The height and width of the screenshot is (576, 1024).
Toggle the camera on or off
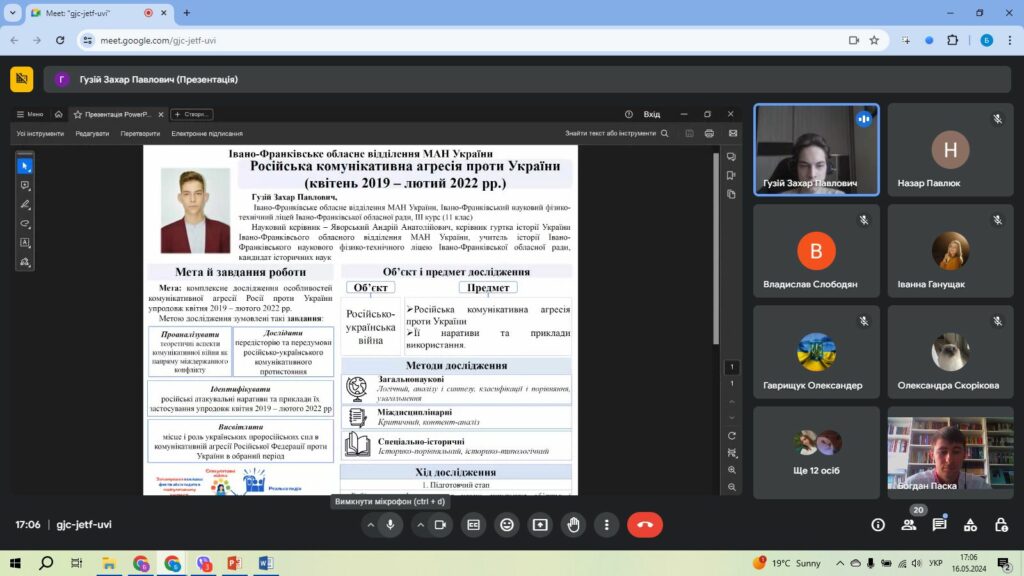point(440,524)
